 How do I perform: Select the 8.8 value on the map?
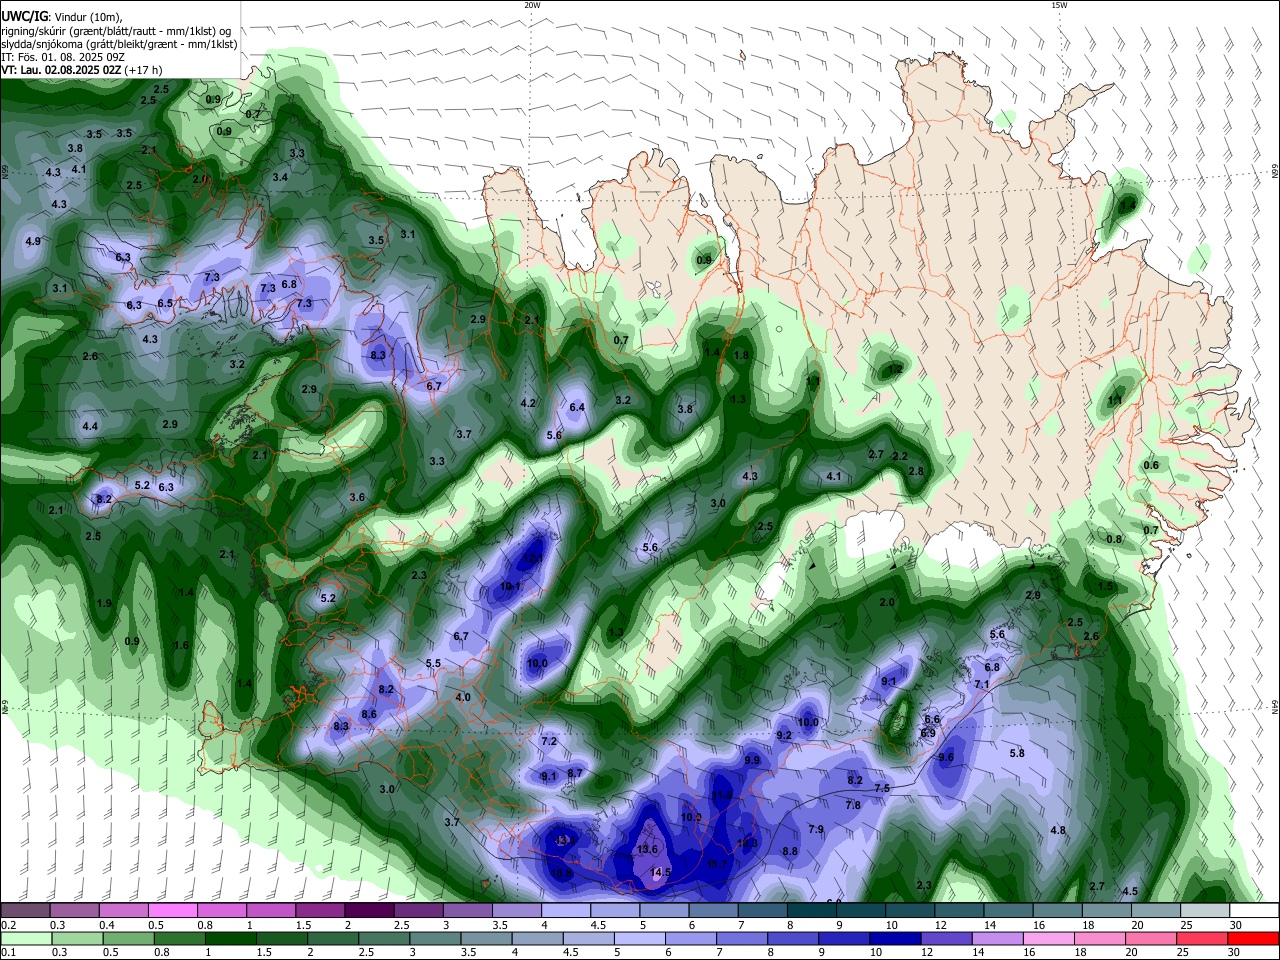click(x=790, y=851)
